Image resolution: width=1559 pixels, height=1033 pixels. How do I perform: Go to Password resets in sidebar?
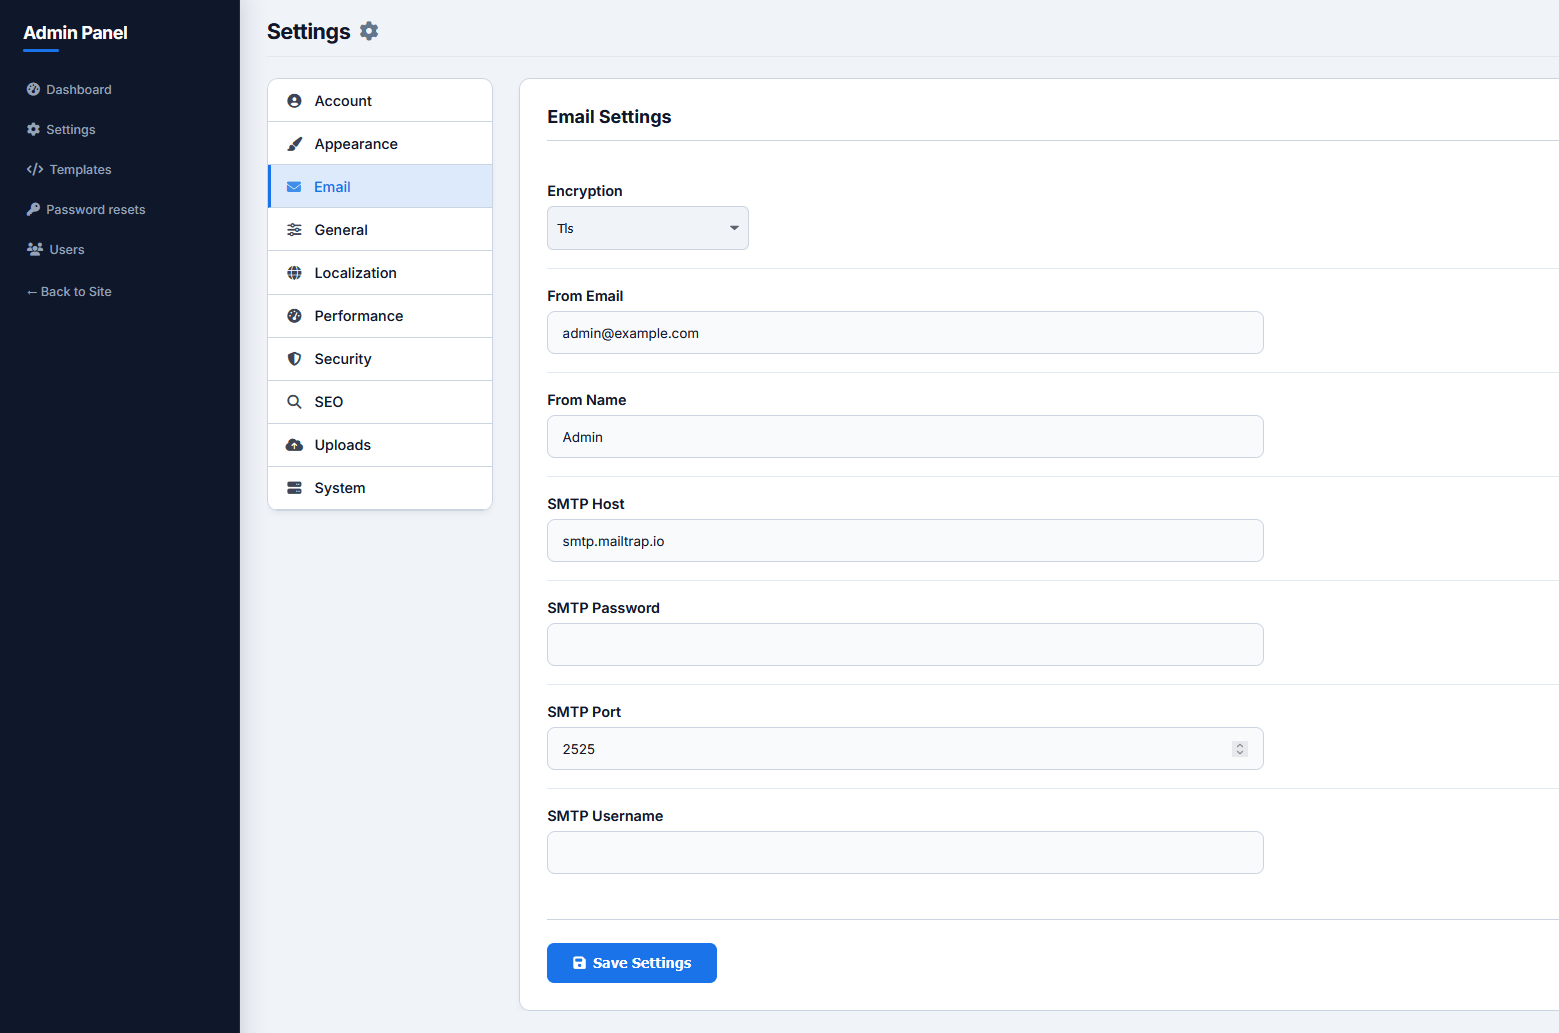click(x=86, y=209)
